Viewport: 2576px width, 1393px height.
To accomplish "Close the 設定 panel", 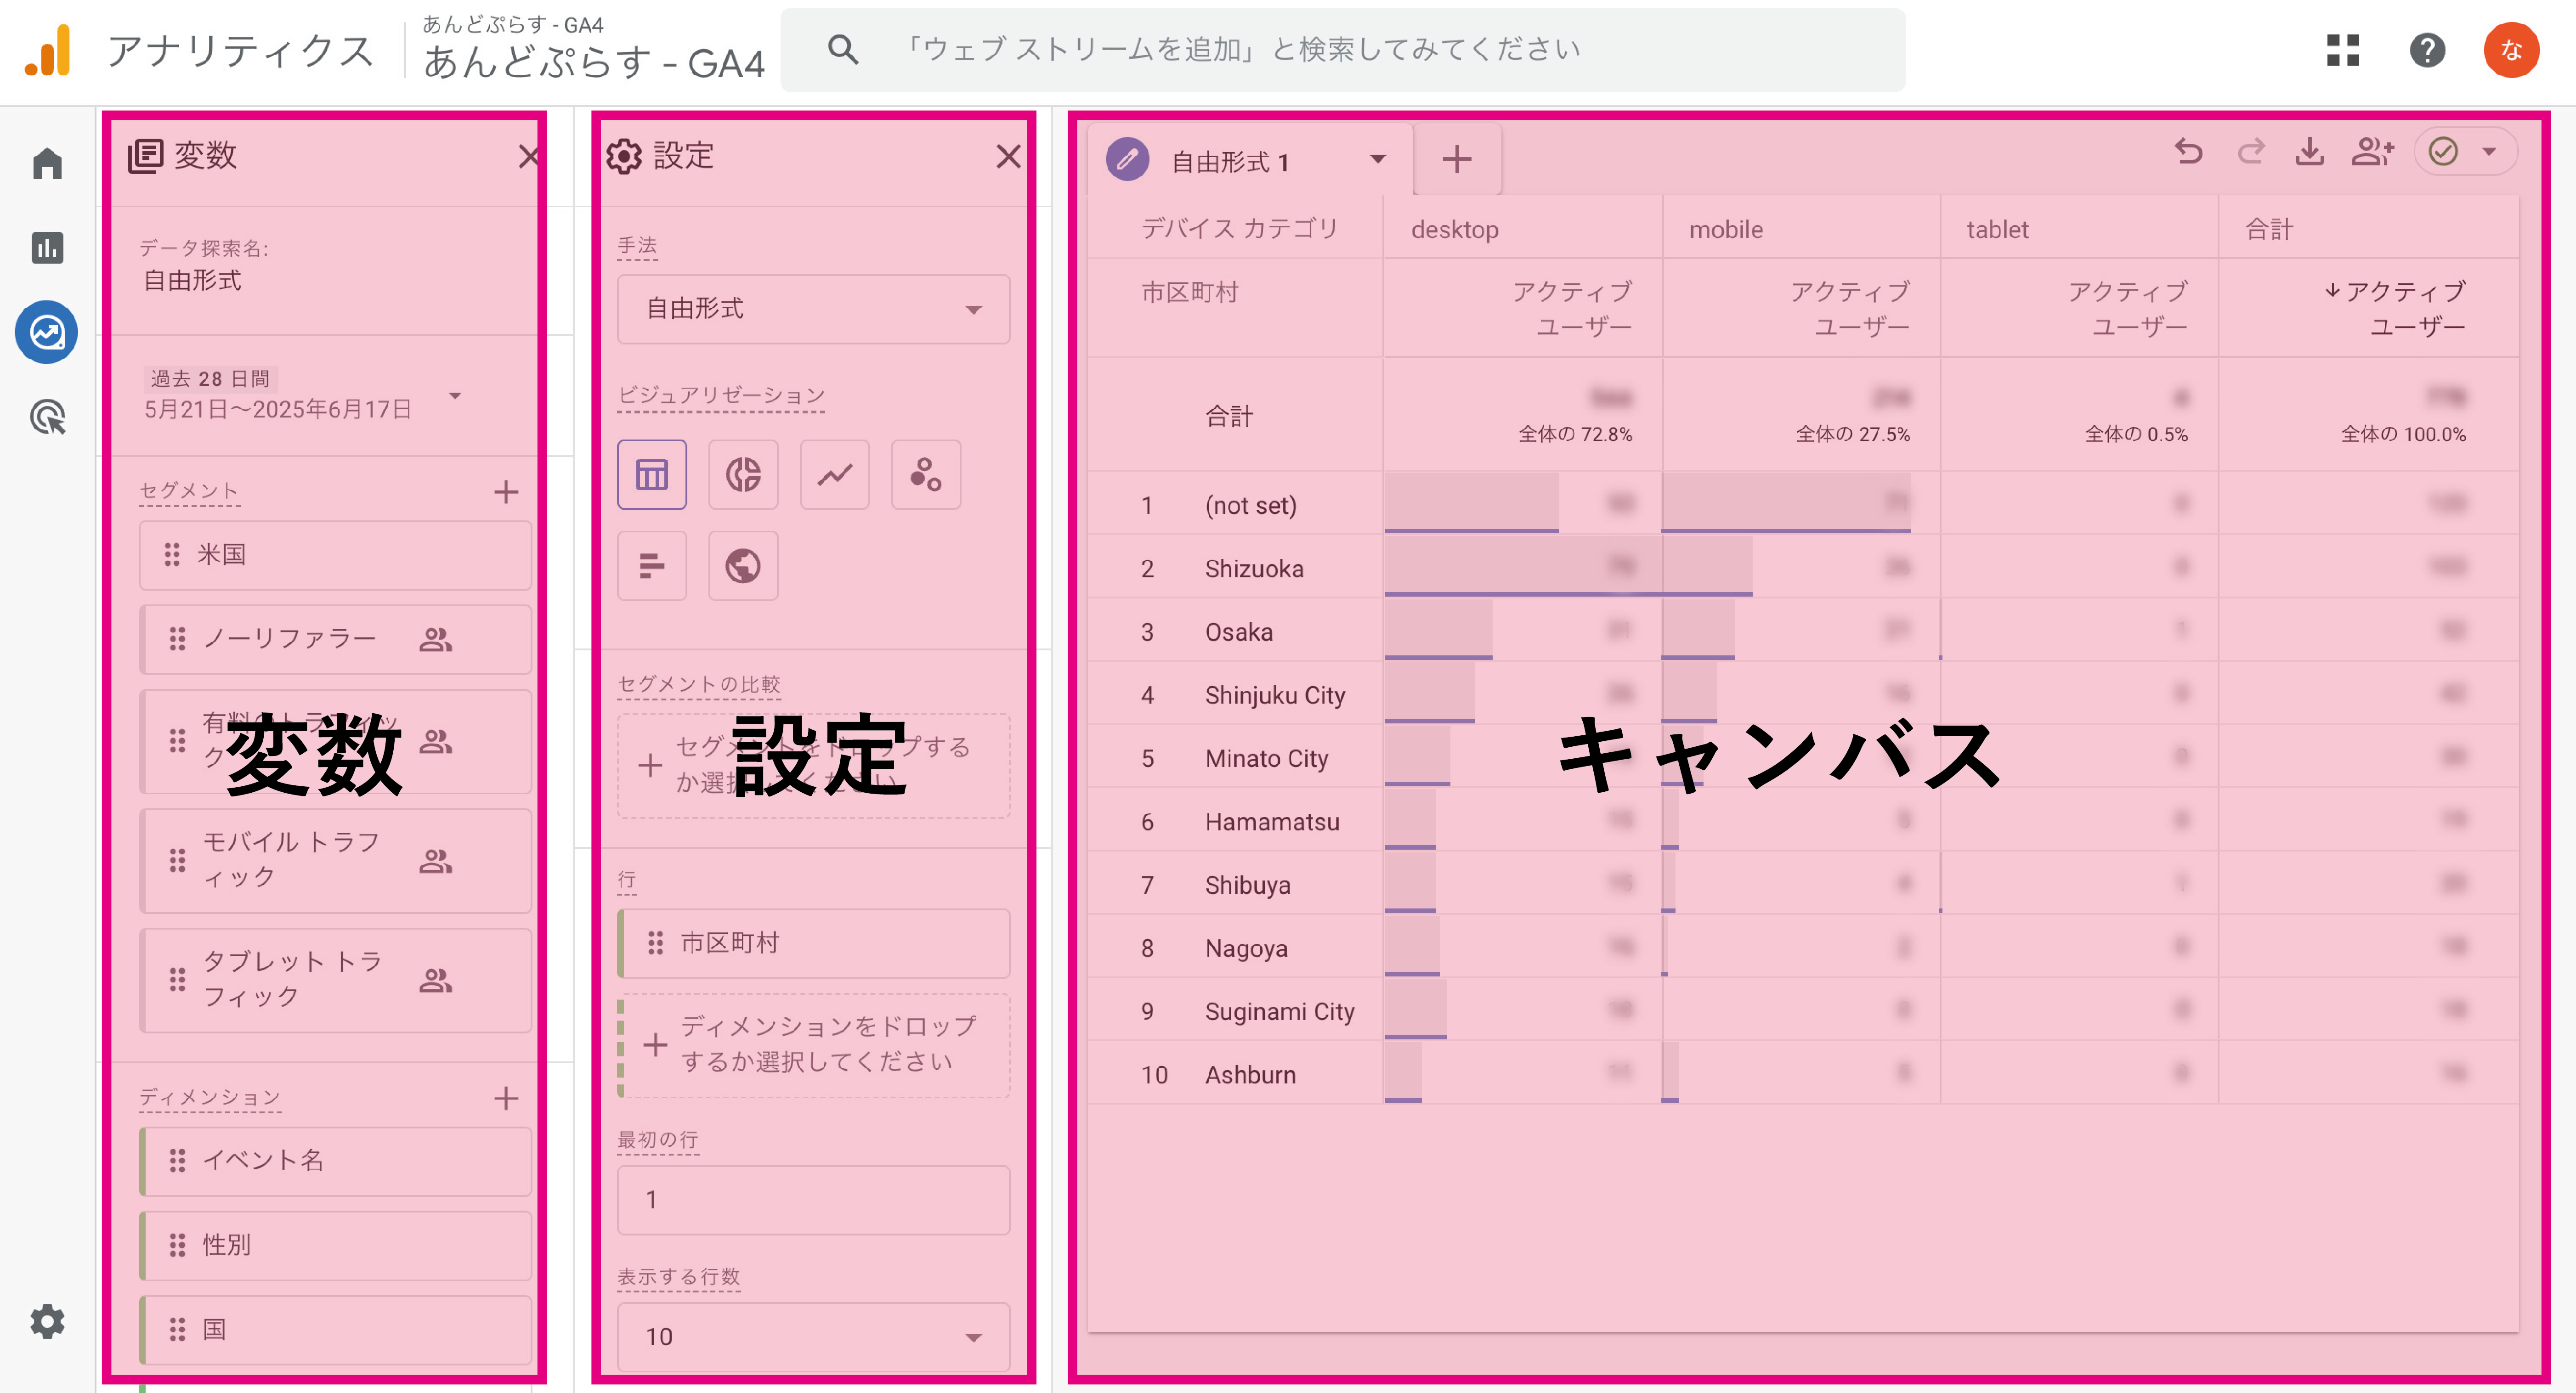I will [x=1008, y=156].
